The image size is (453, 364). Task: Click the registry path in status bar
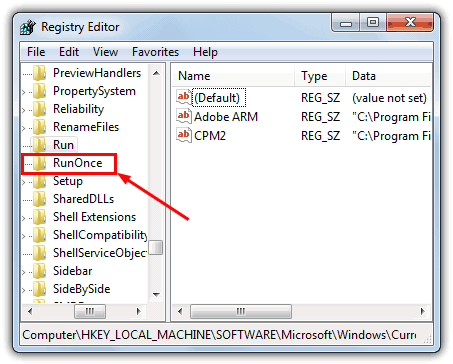pyautogui.click(x=219, y=335)
